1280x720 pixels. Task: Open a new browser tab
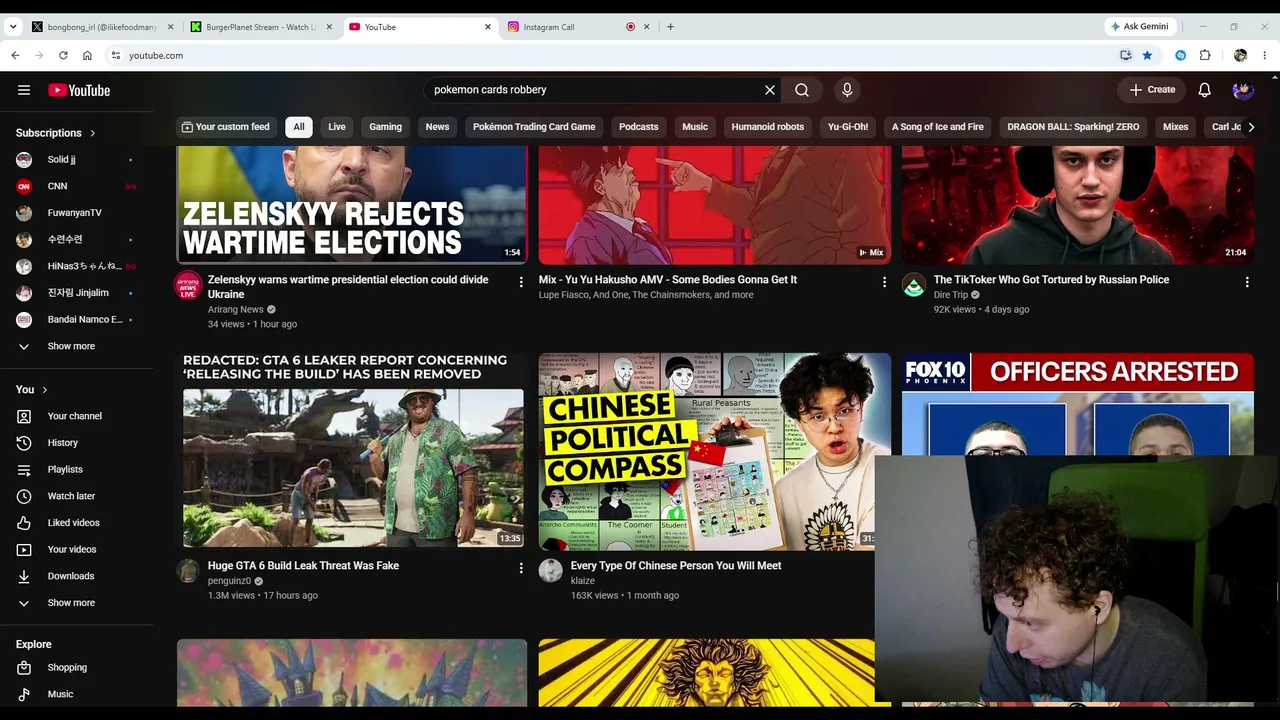click(670, 27)
